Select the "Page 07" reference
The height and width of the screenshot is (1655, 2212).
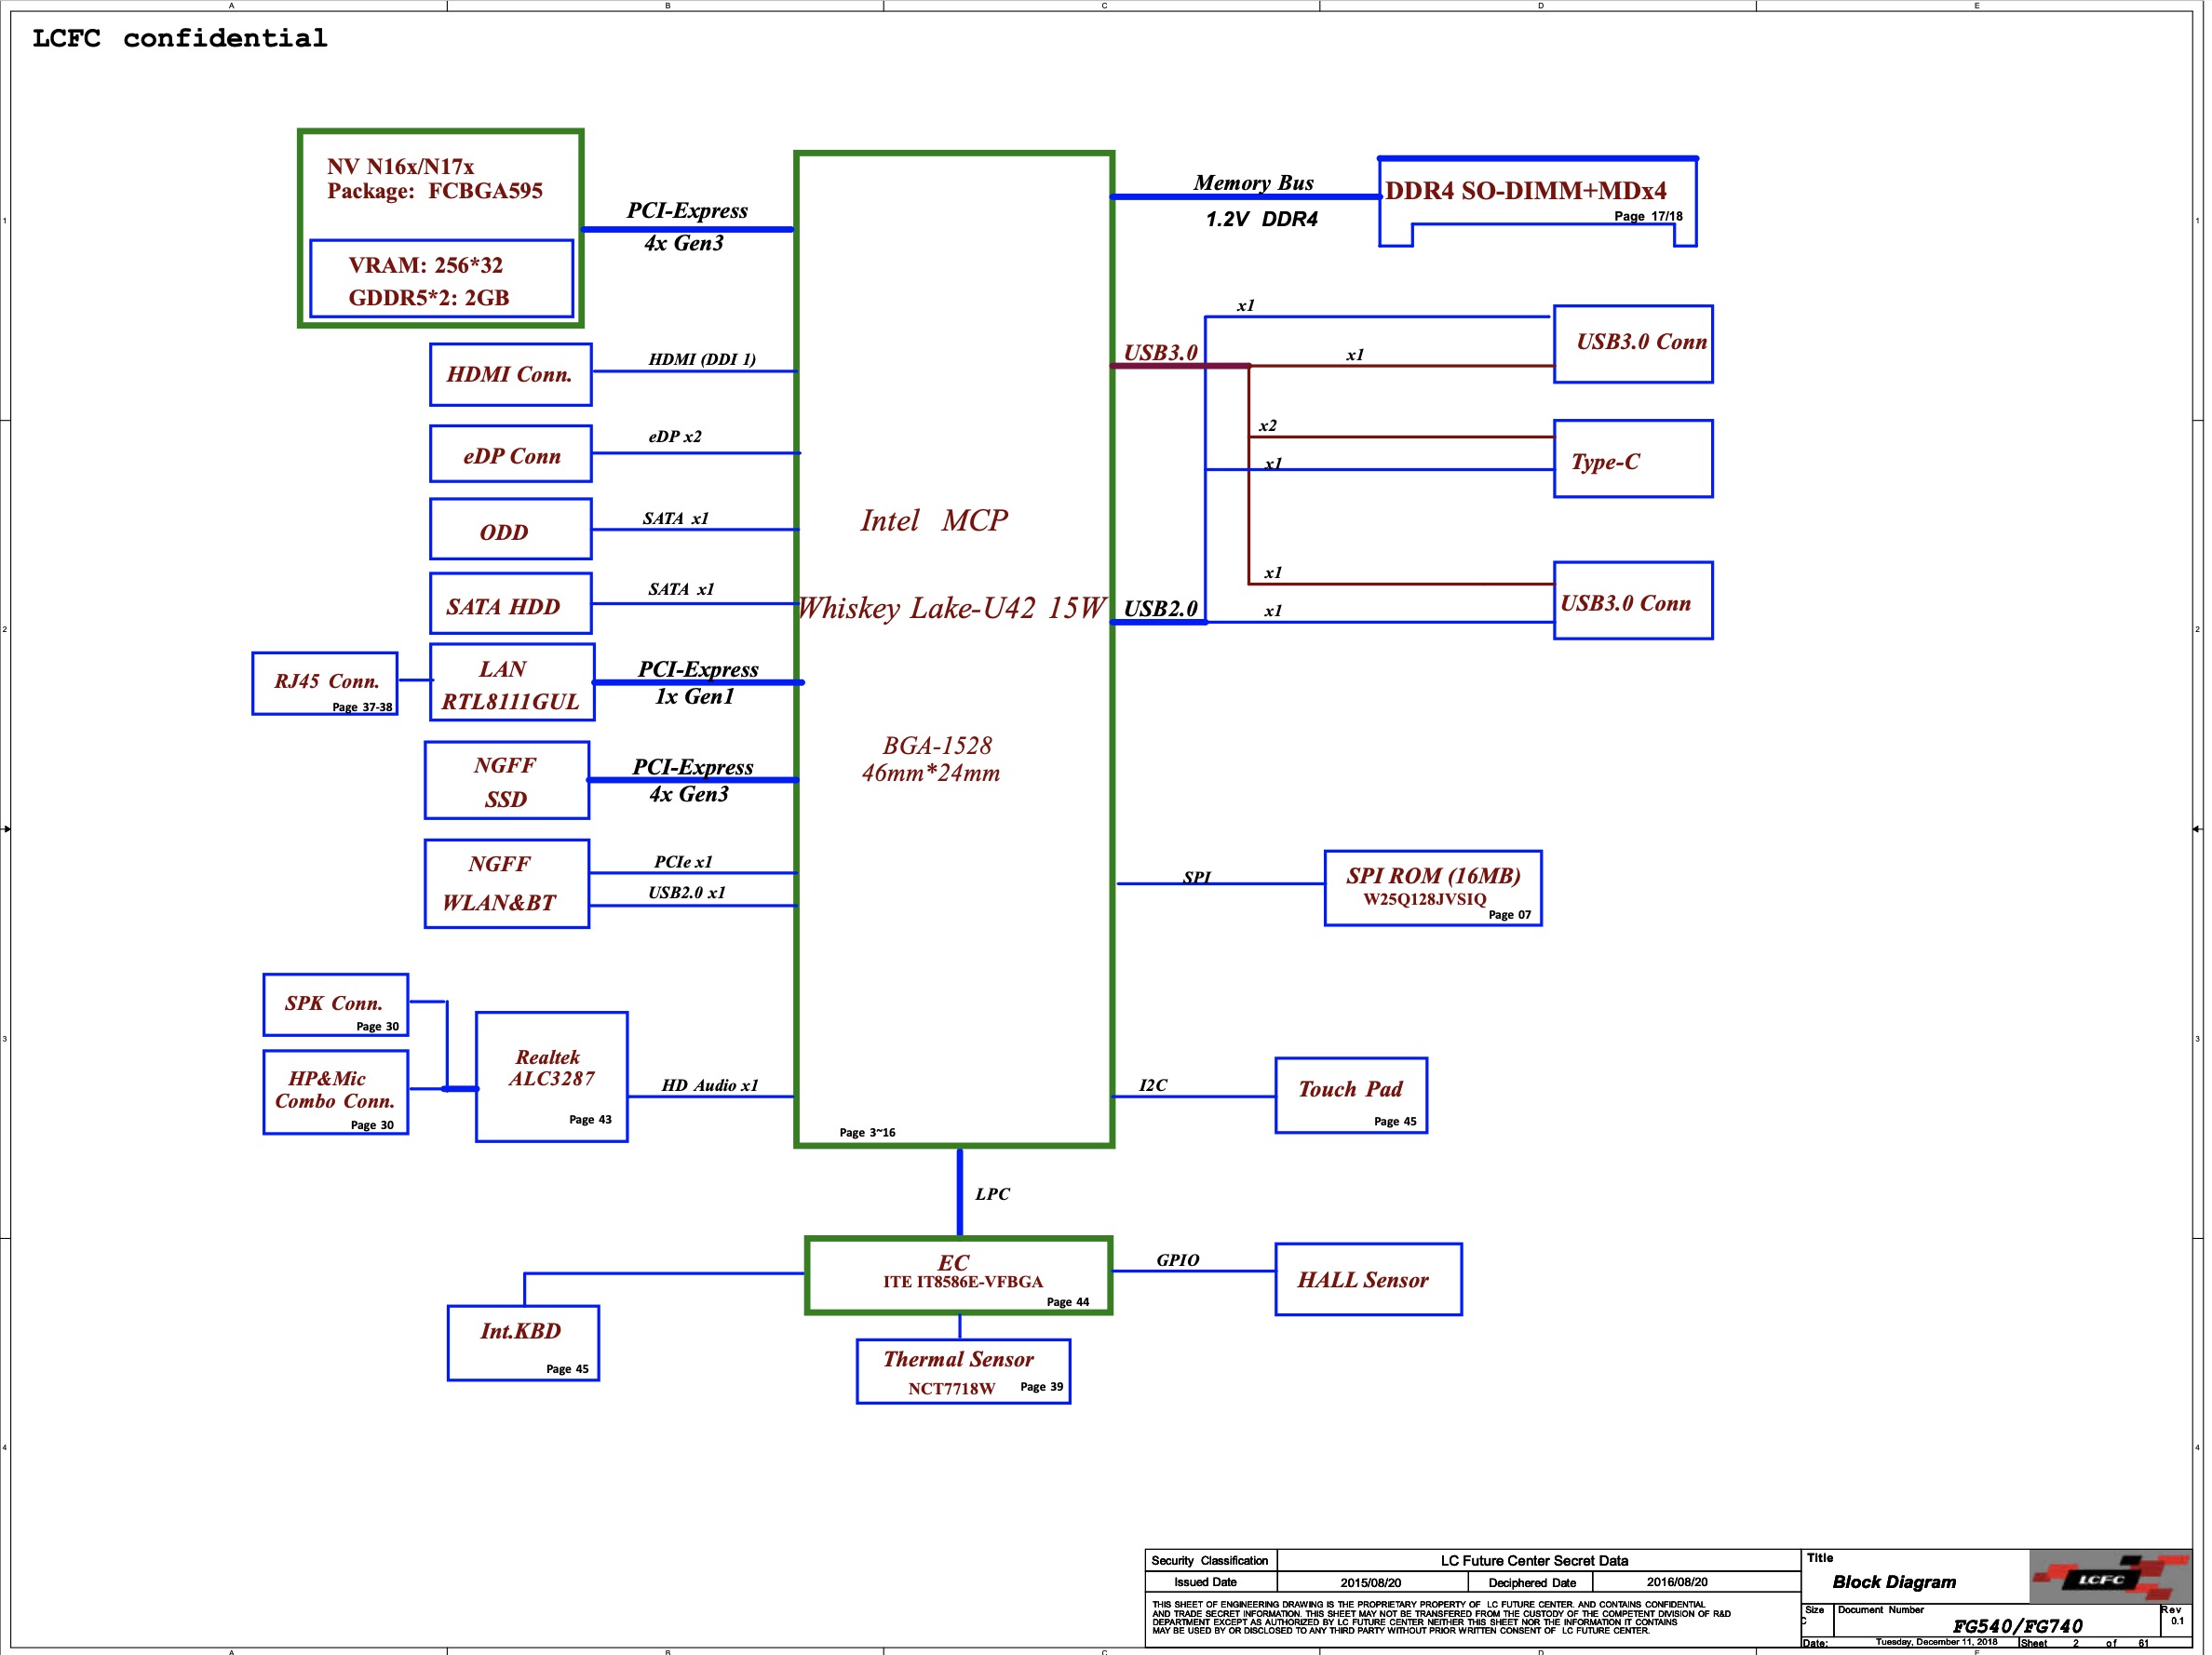[1509, 914]
